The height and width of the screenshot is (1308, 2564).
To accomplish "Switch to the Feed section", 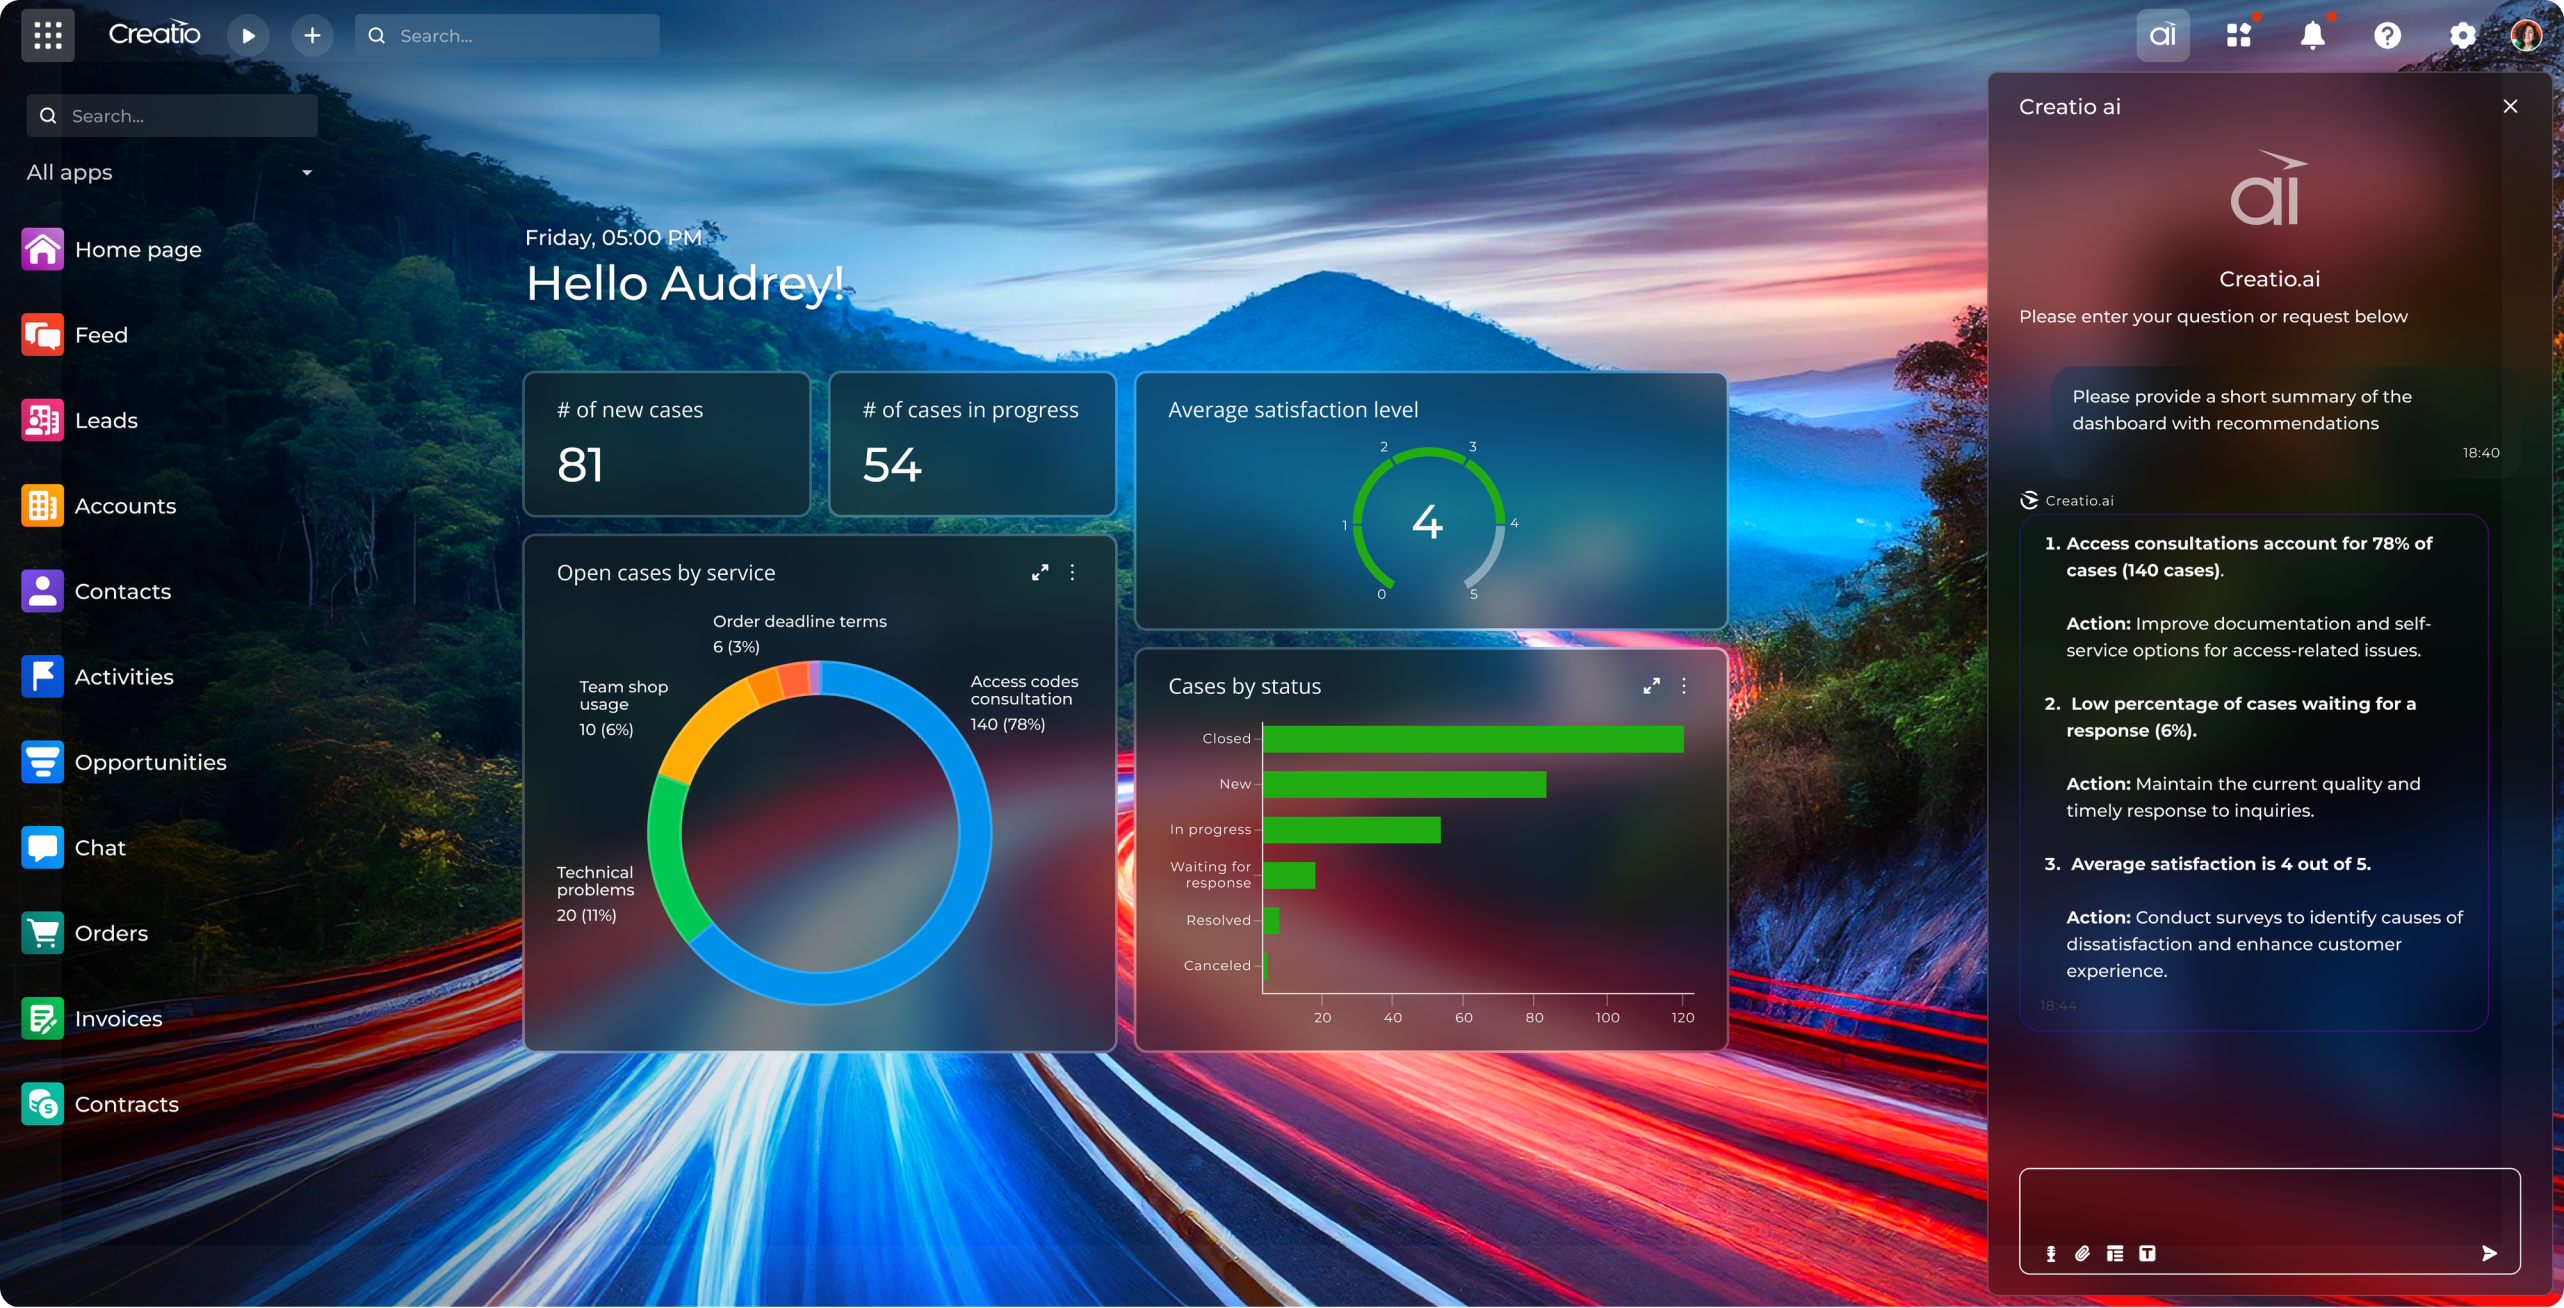I will [42, 334].
